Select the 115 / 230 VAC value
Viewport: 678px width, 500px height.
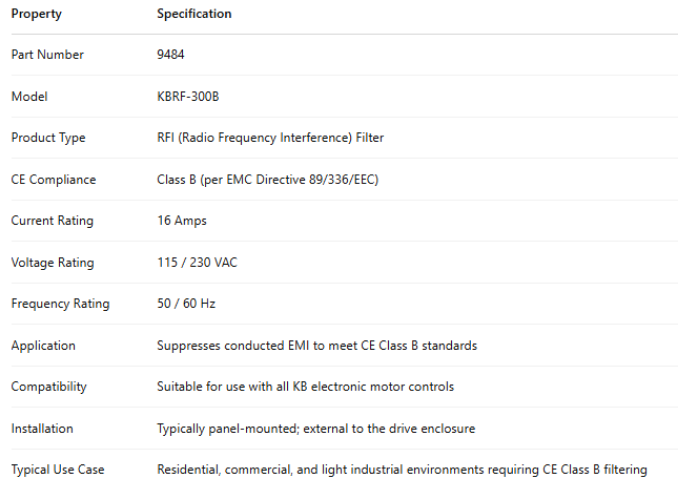pos(197,263)
